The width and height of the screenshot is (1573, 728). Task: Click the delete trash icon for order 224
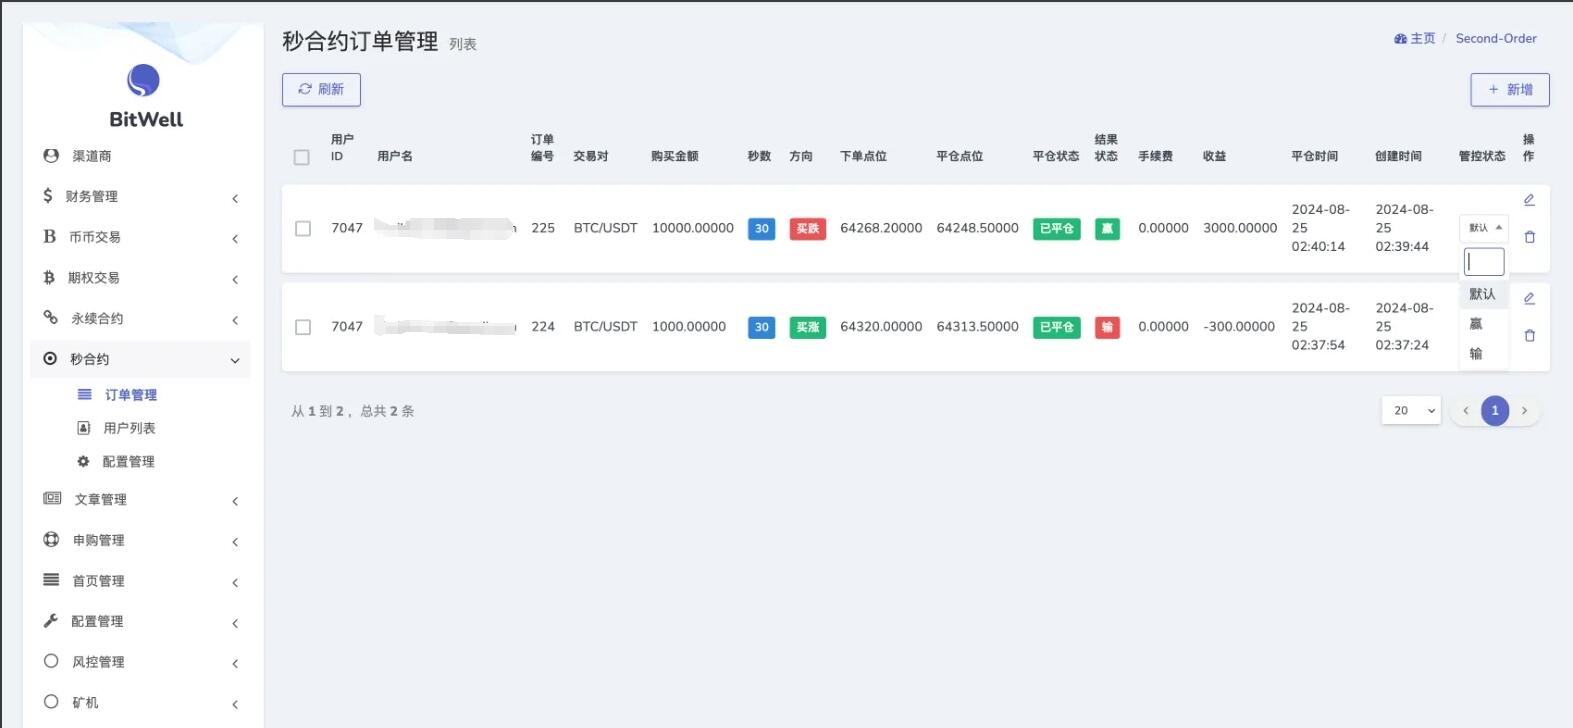pyautogui.click(x=1529, y=336)
